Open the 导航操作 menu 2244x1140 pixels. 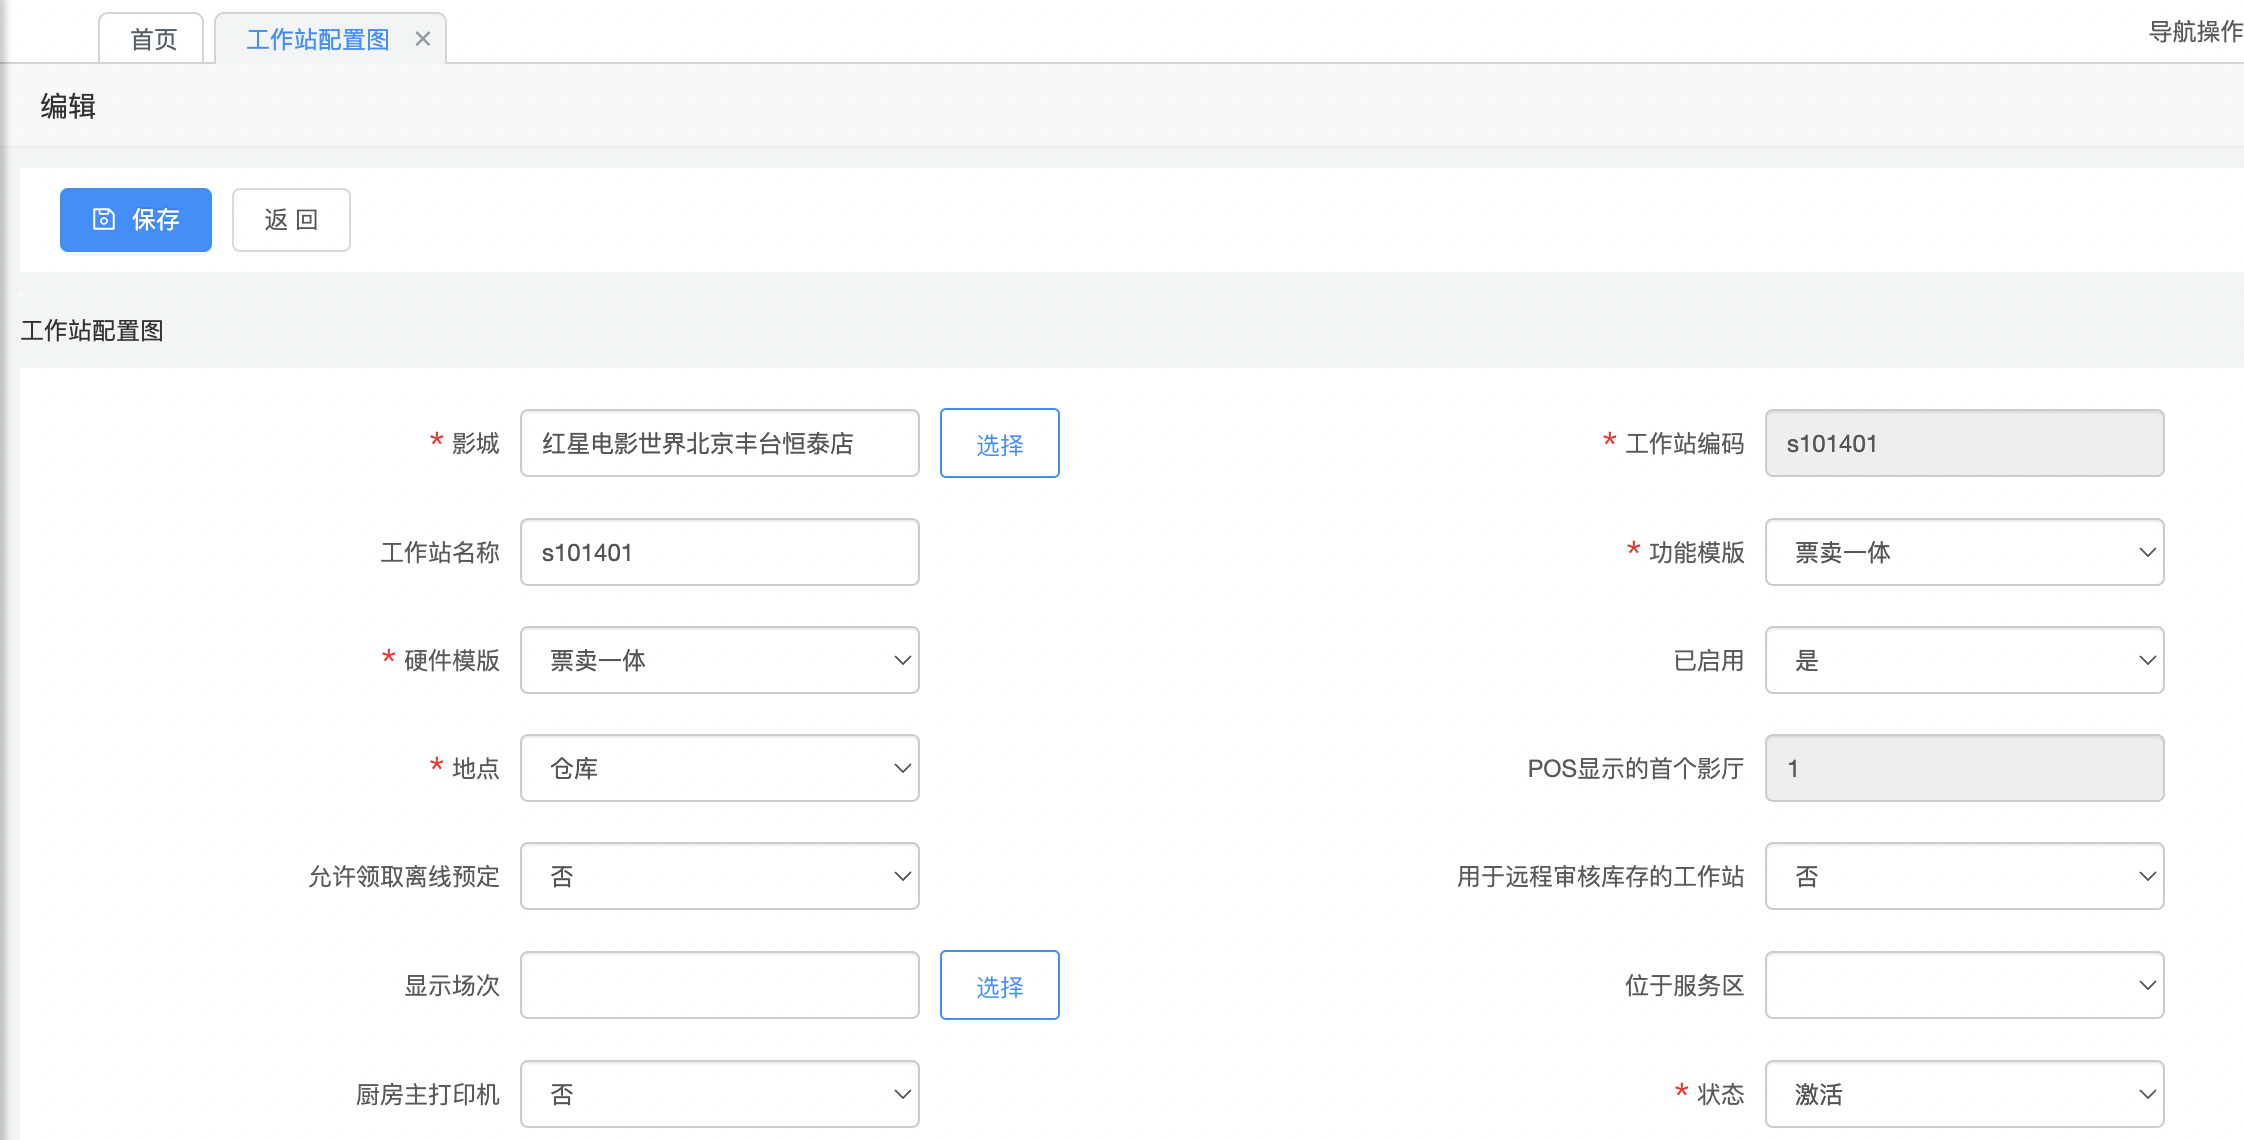[2196, 32]
